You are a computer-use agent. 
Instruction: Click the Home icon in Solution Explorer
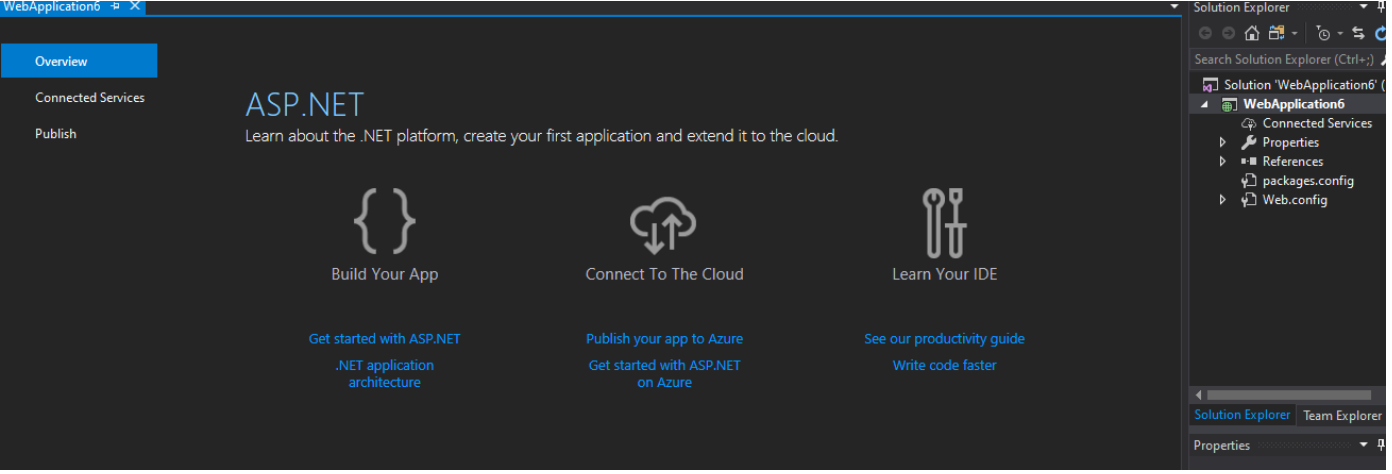click(x=1251, y=33)
